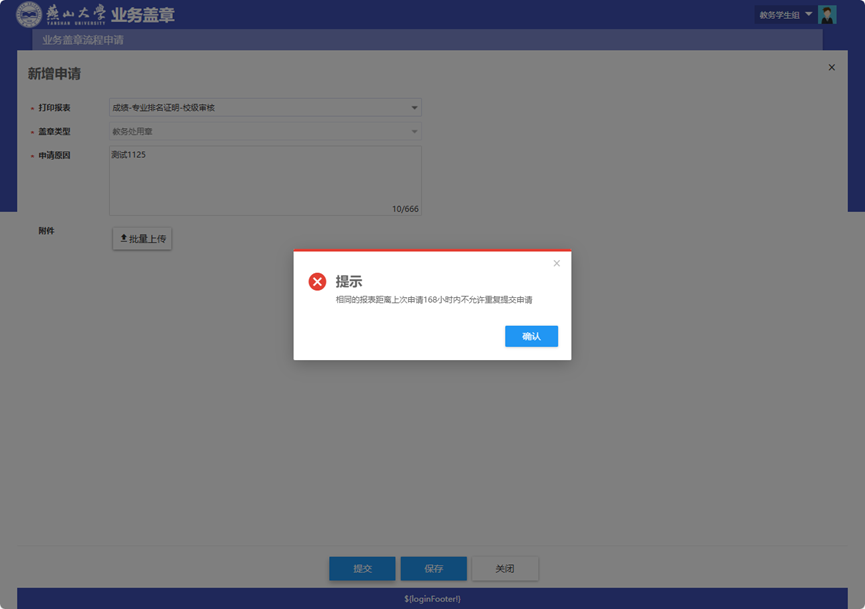The width and height of the screenshot is (865, 609).
Task: Click the red error icon in alert
Action: pyautogui.click(x=317, y=282)
